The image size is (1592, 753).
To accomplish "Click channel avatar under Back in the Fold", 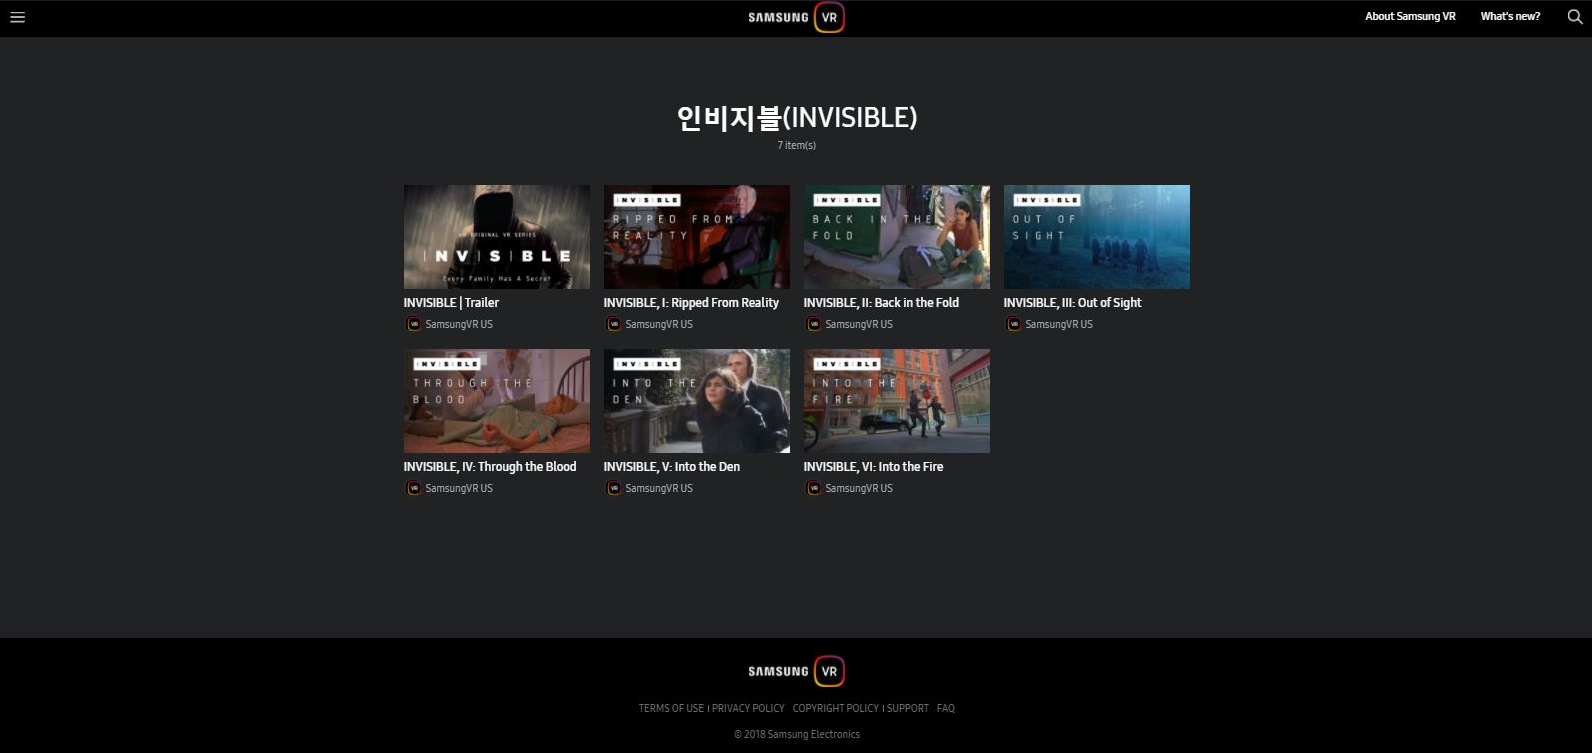I will (813, 324).
